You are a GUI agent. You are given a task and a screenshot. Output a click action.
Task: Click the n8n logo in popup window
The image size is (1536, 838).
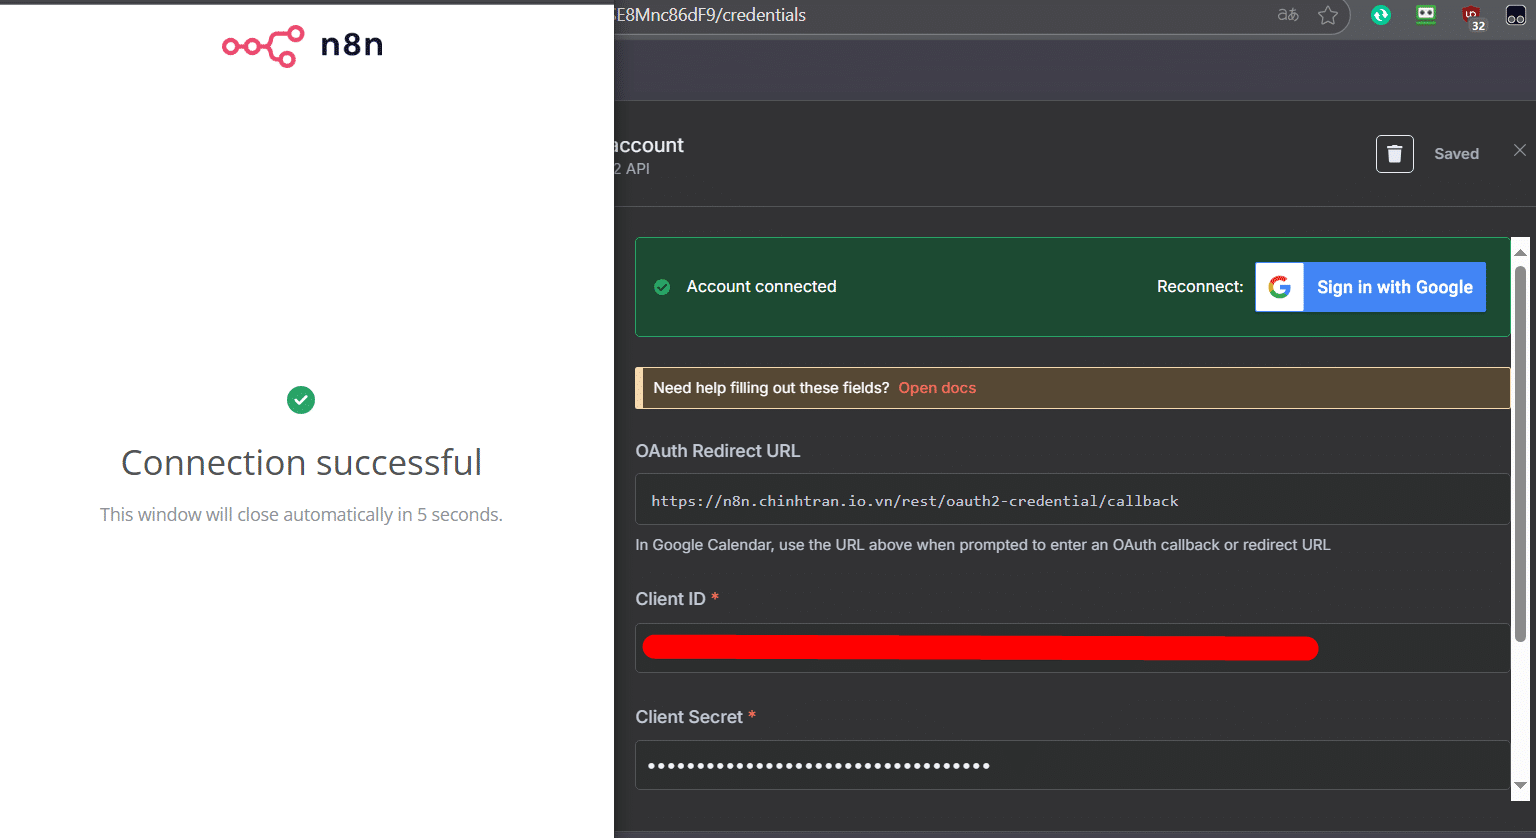(x=302, y=45)
